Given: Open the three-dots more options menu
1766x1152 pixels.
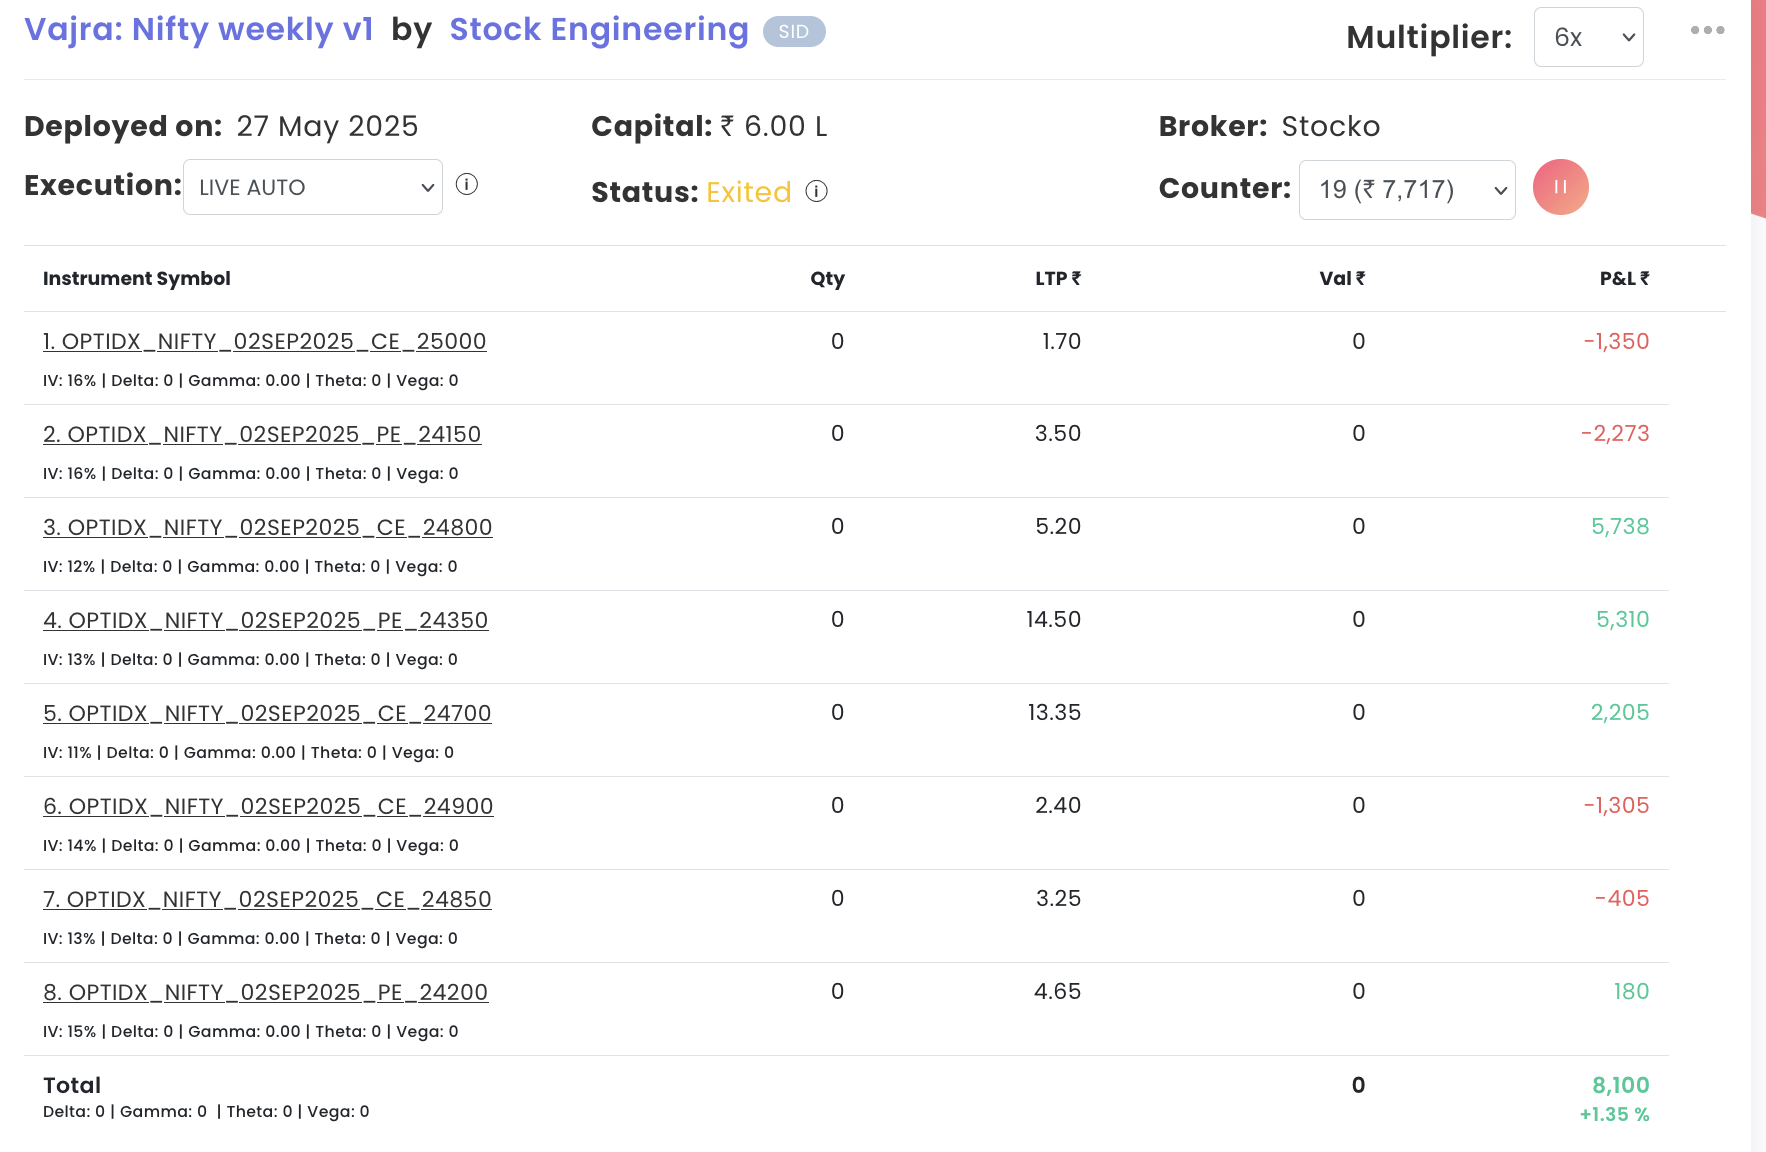Looking at the screenshot, I should (x=1707, y=30).
